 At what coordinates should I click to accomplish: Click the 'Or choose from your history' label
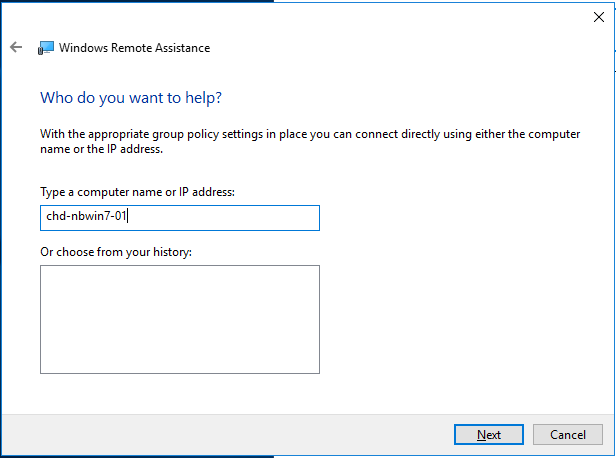(116, 252)
